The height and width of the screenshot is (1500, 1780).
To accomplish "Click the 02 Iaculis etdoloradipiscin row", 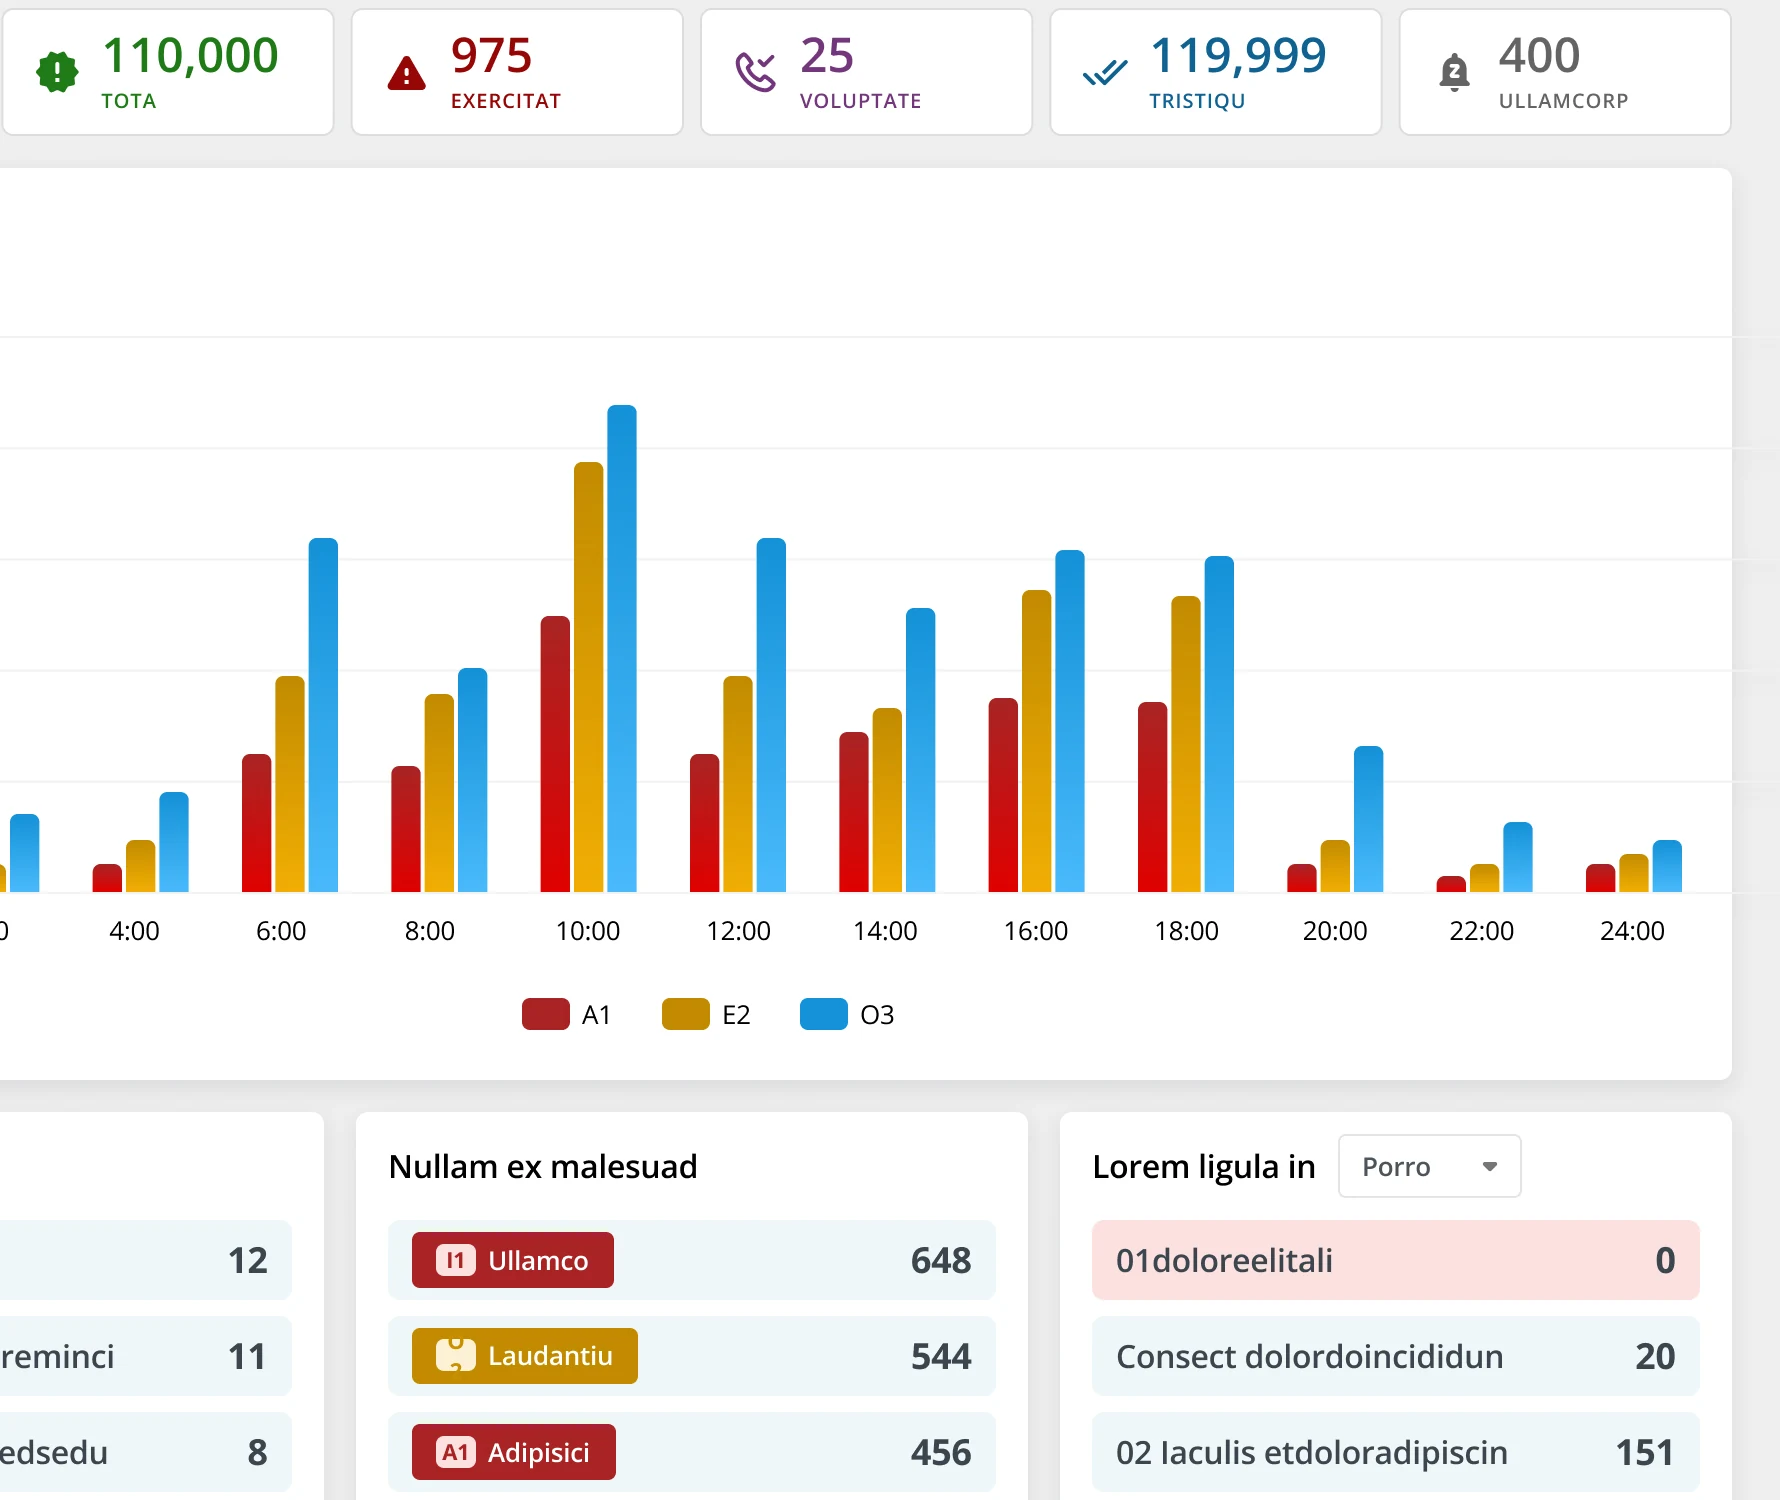I will point(1396,1452).
